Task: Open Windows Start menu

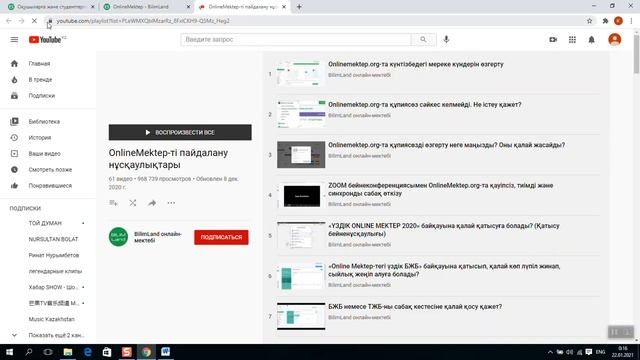Action: 9,352
